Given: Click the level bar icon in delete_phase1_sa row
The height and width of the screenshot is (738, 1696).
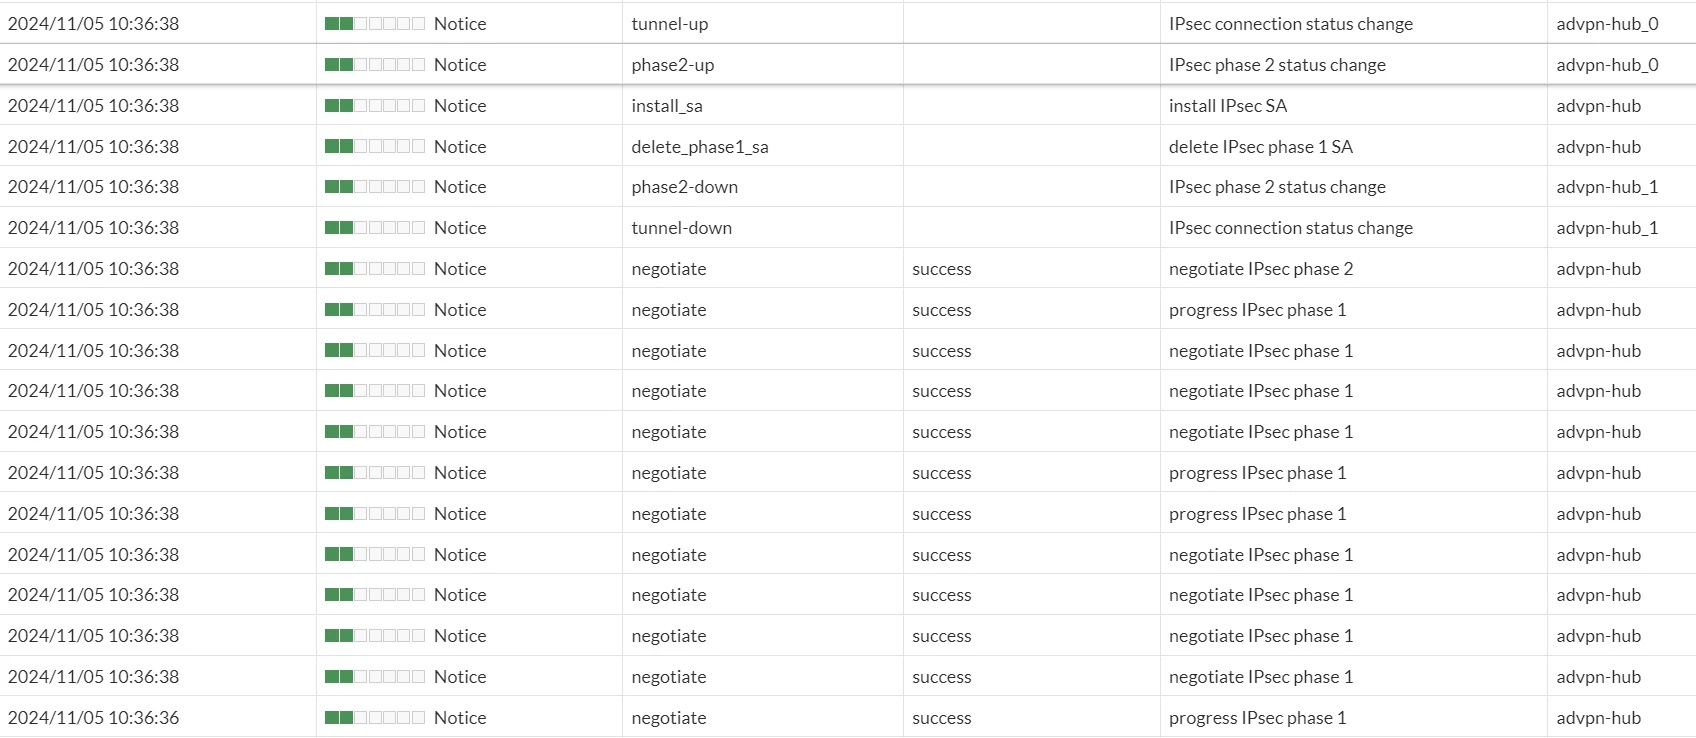Looking at the screenshot, I should point(375,146).
